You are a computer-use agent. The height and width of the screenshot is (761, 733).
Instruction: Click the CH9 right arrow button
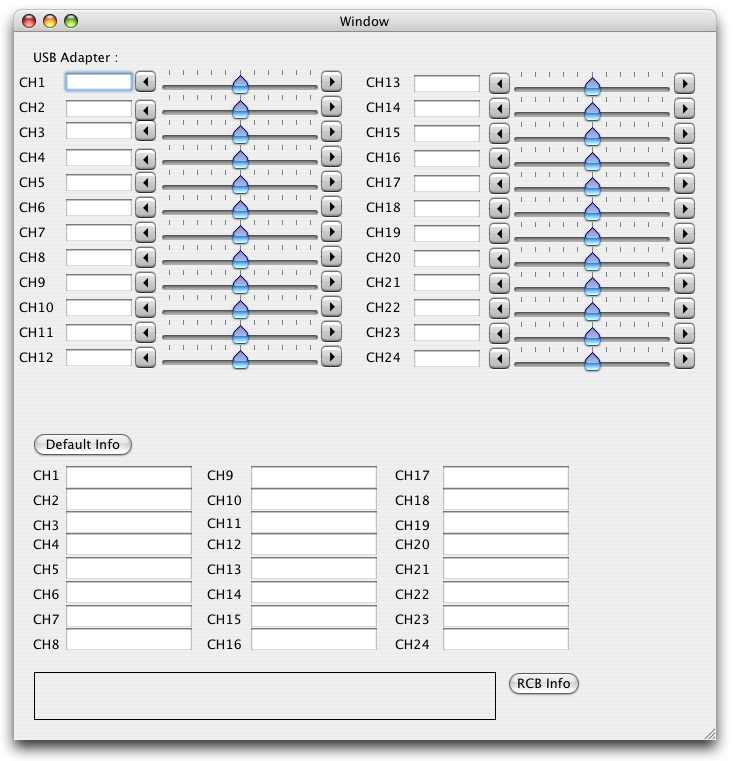click(332, 281)
